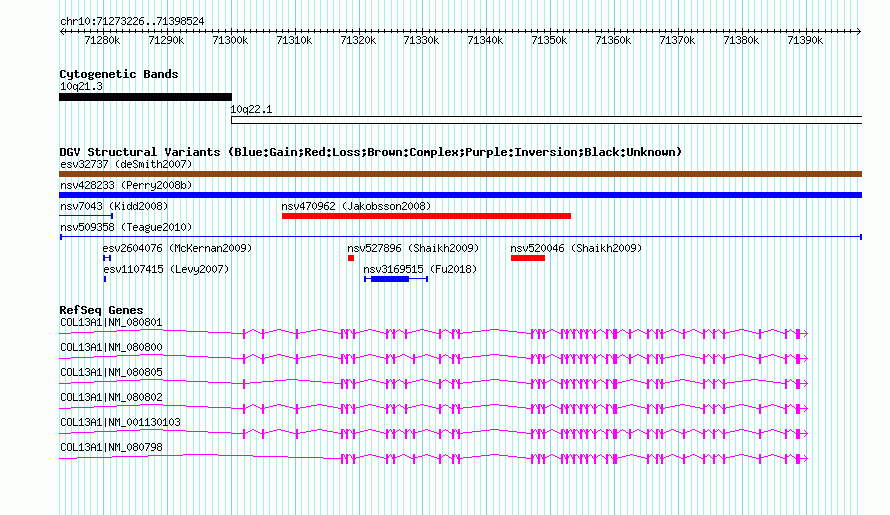The height and width of the screenshot is (515, 890).
Task: Open the COL13A1|NM_080800 transcript label
Action: click(111, 348)
